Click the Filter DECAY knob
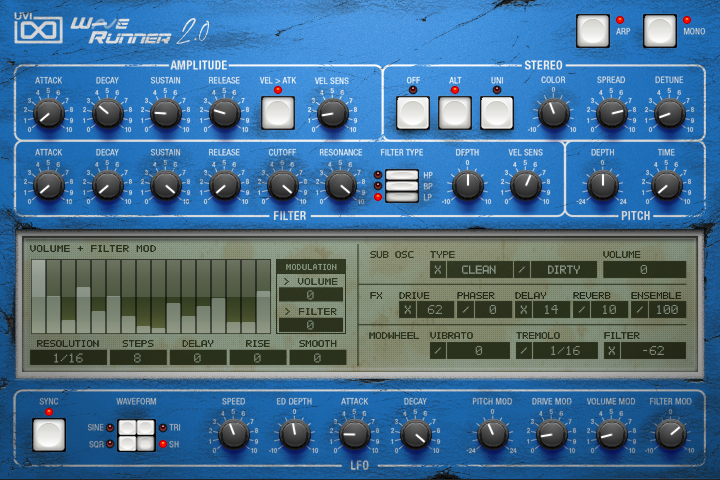Viewport: 720px width, 480px height. tap(107, 186)
